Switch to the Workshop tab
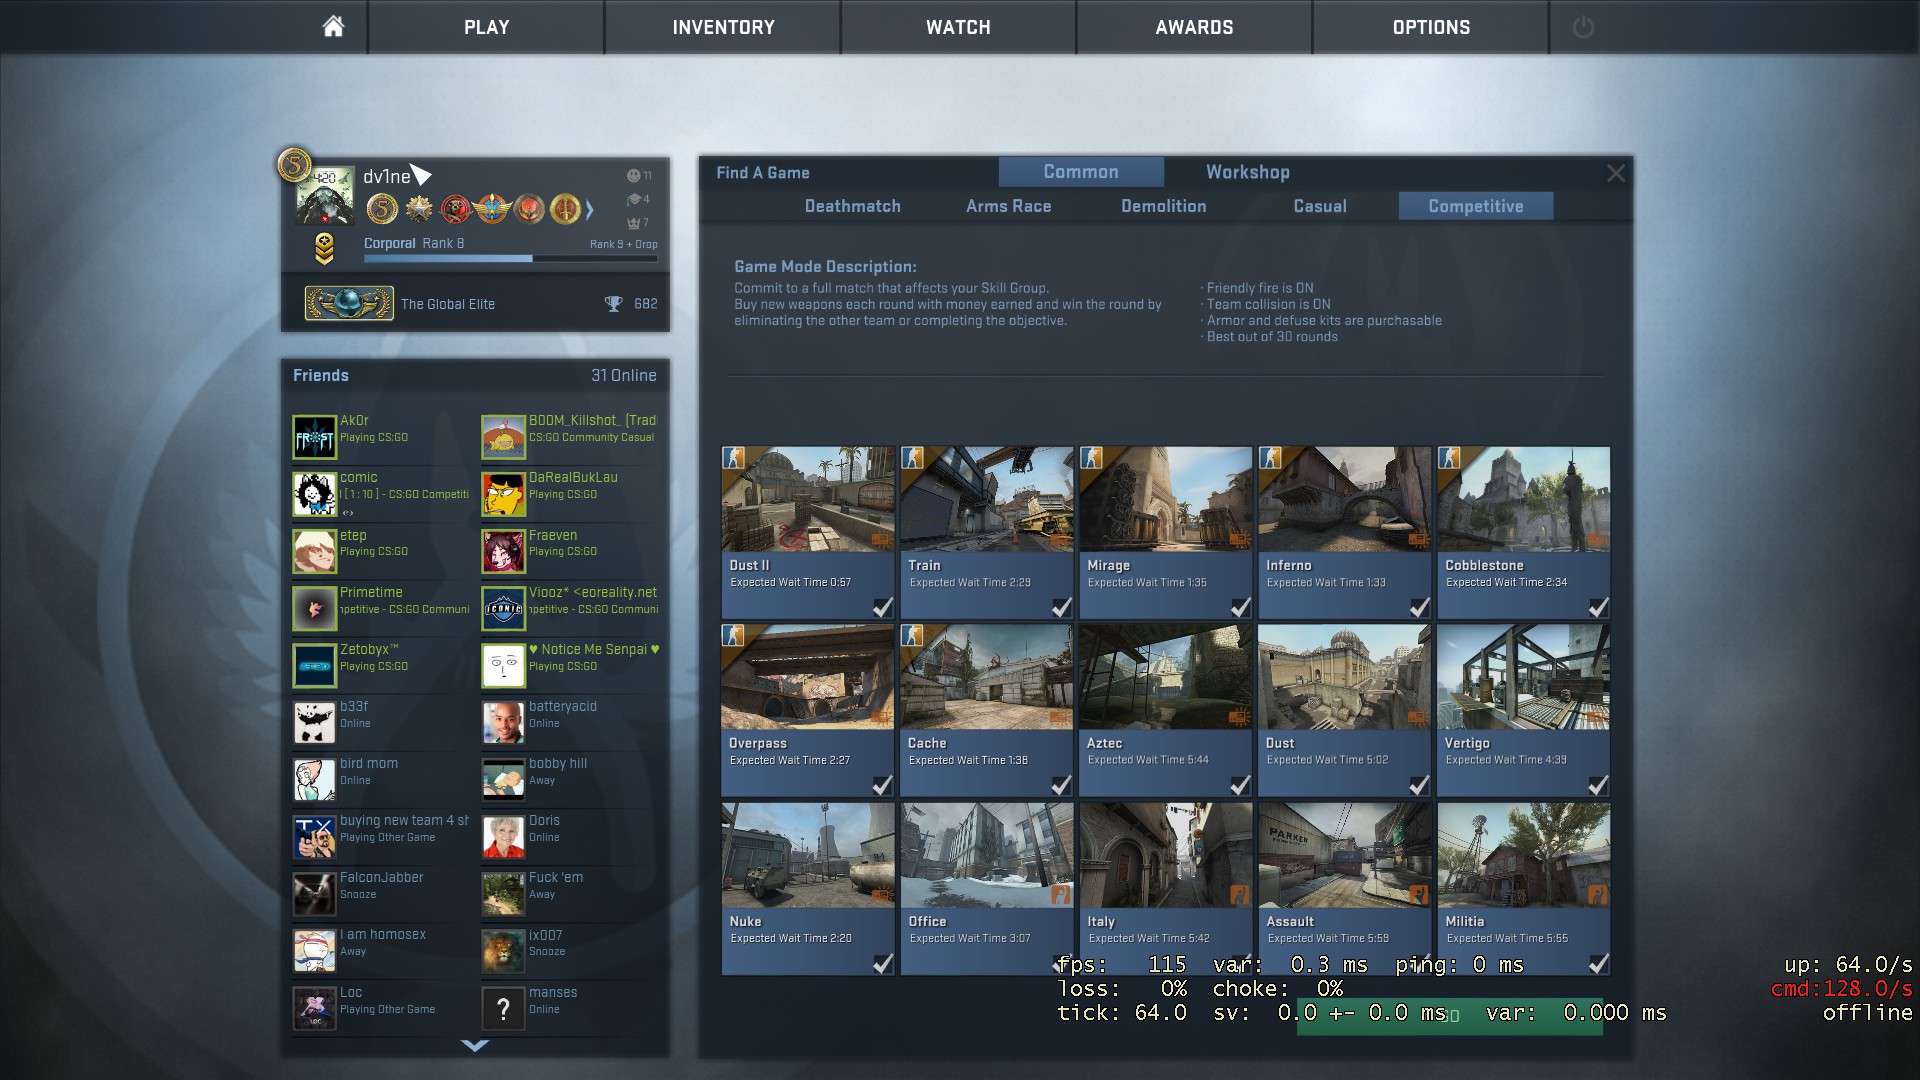 pyautogui.click(x=1247, y=172)
